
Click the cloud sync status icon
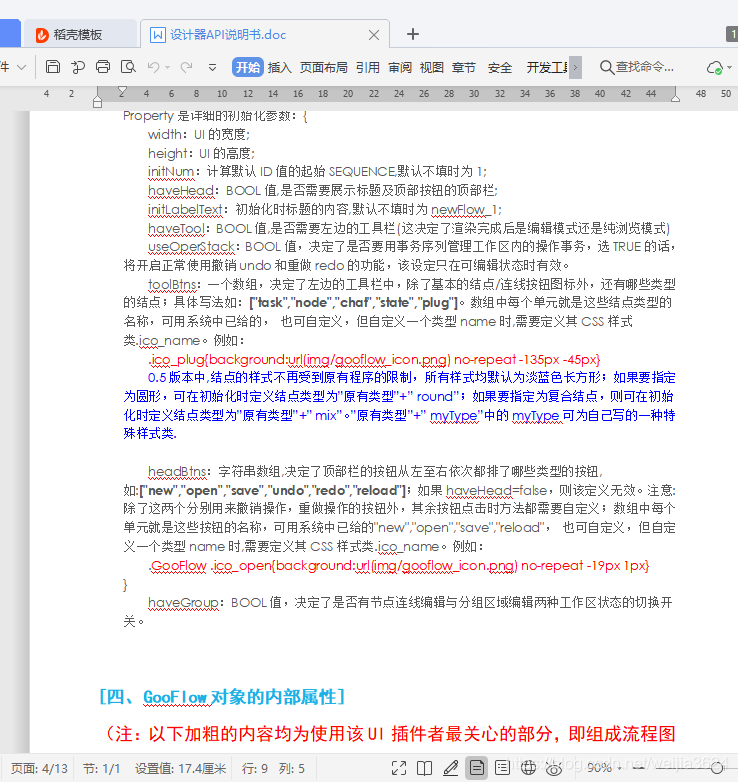[x=715, y=67]
